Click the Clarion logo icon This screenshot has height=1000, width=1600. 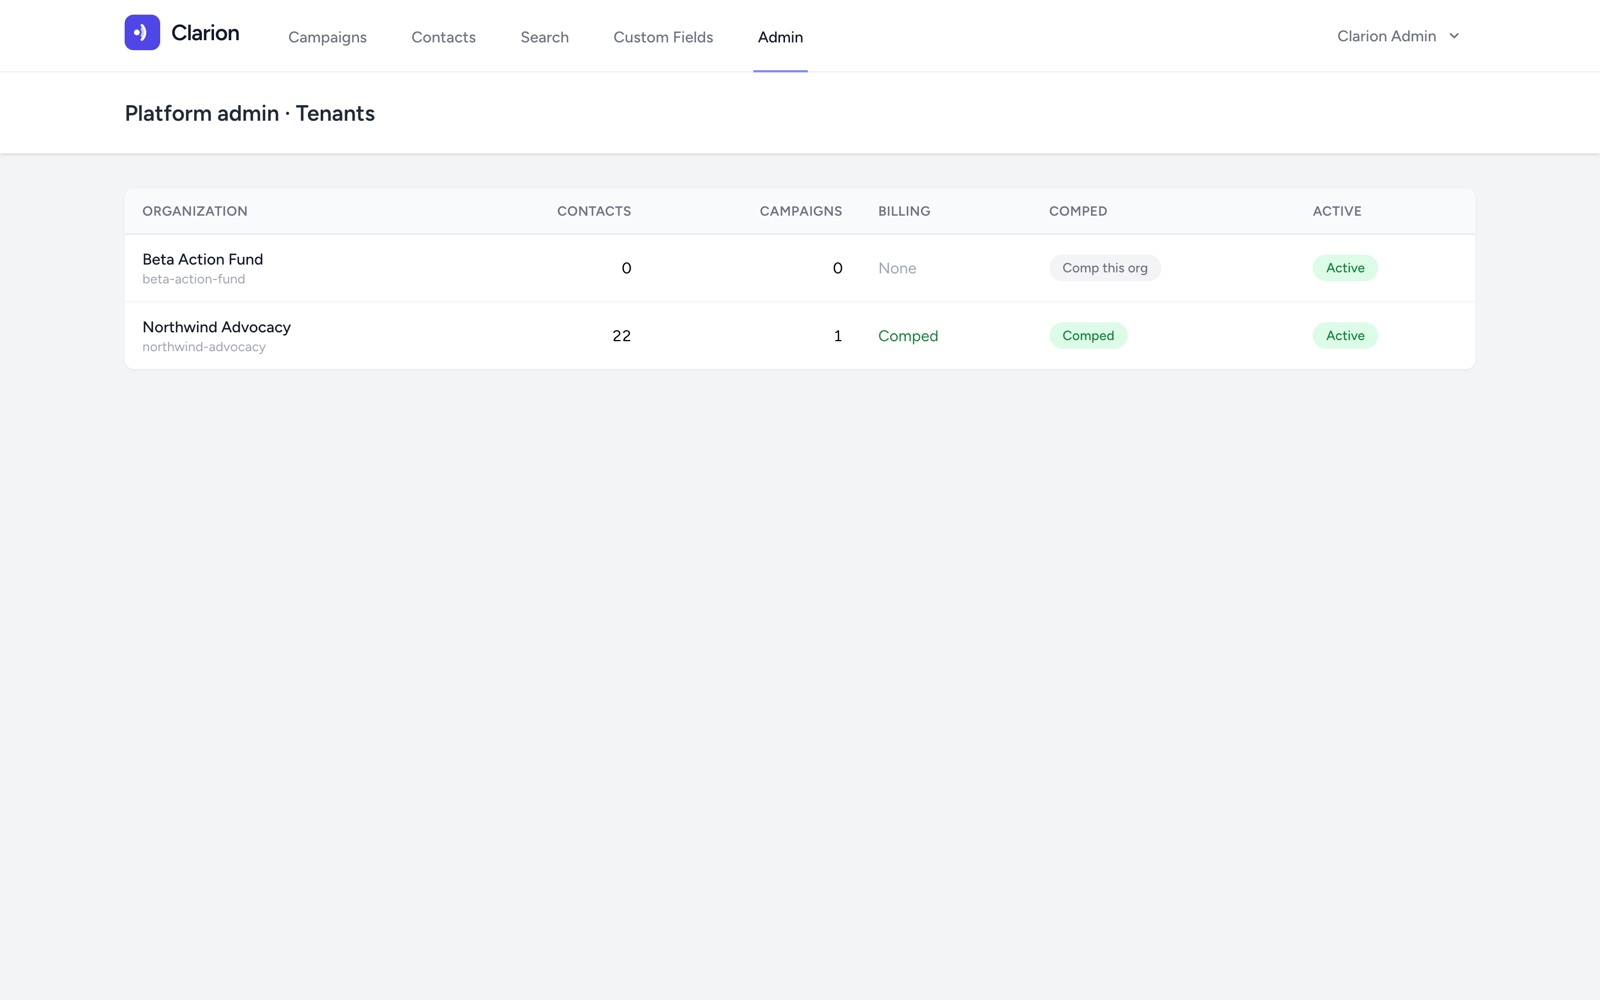tap(142, 32)
